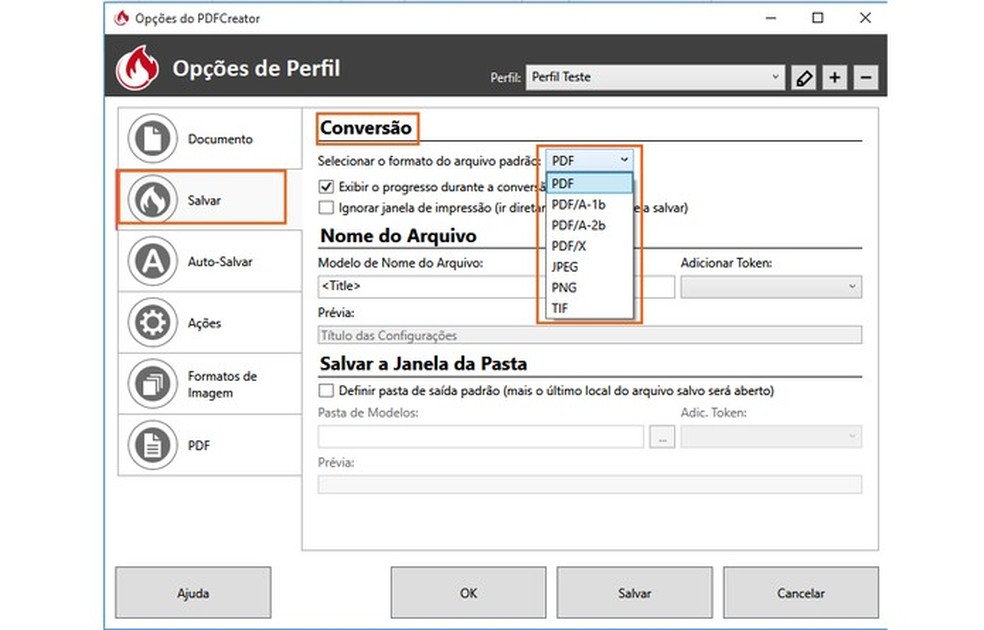
Task: Expand the Adic. Token dropdown under Pasta de Modelos
Action: 770,436
